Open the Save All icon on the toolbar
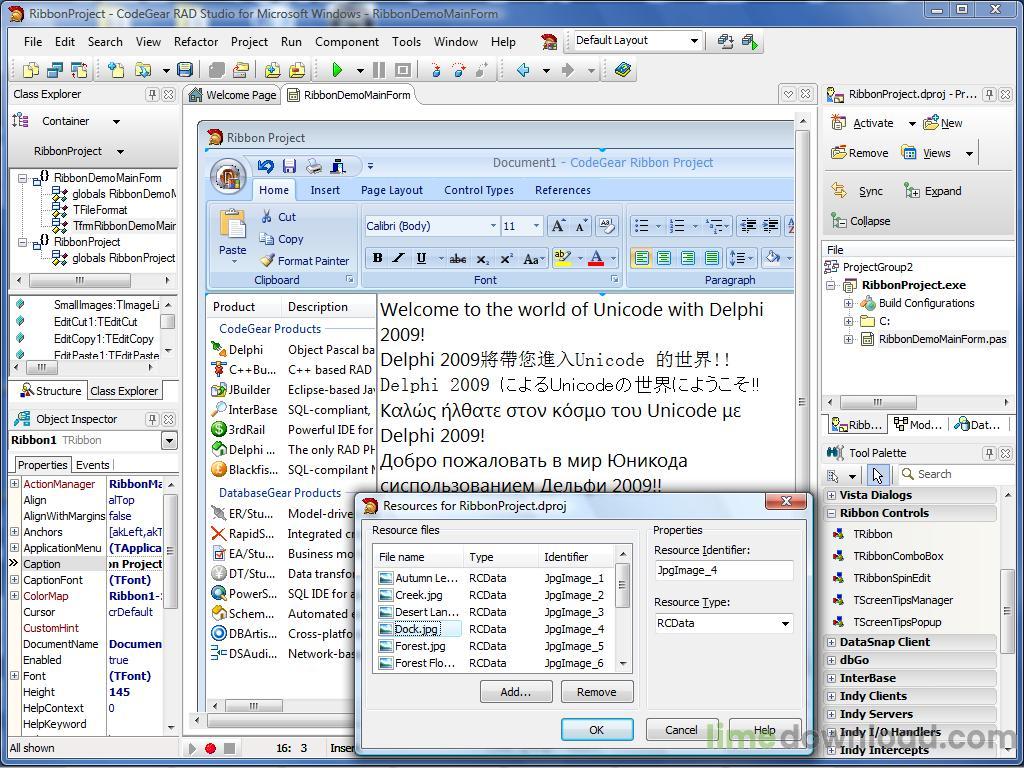This screenshot has width=1024, height=768. 186,71
